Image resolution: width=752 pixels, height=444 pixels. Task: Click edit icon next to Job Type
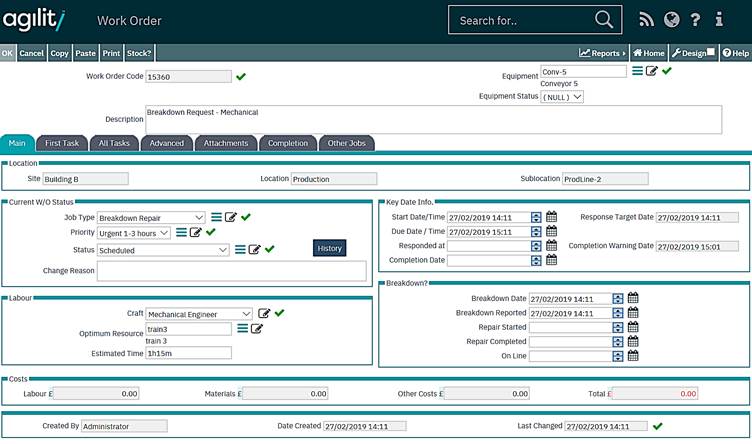tap(231, 217)
